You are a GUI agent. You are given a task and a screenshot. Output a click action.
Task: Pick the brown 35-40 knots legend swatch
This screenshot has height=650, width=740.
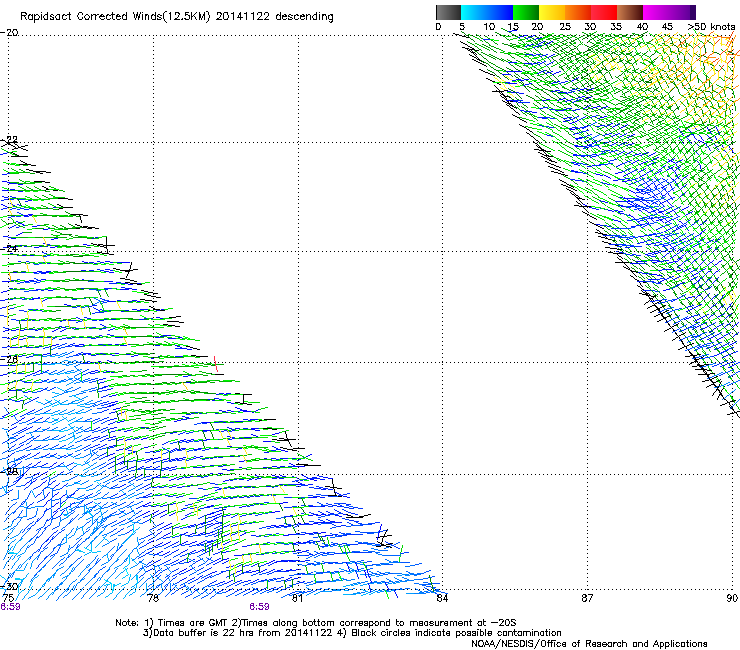630,12
